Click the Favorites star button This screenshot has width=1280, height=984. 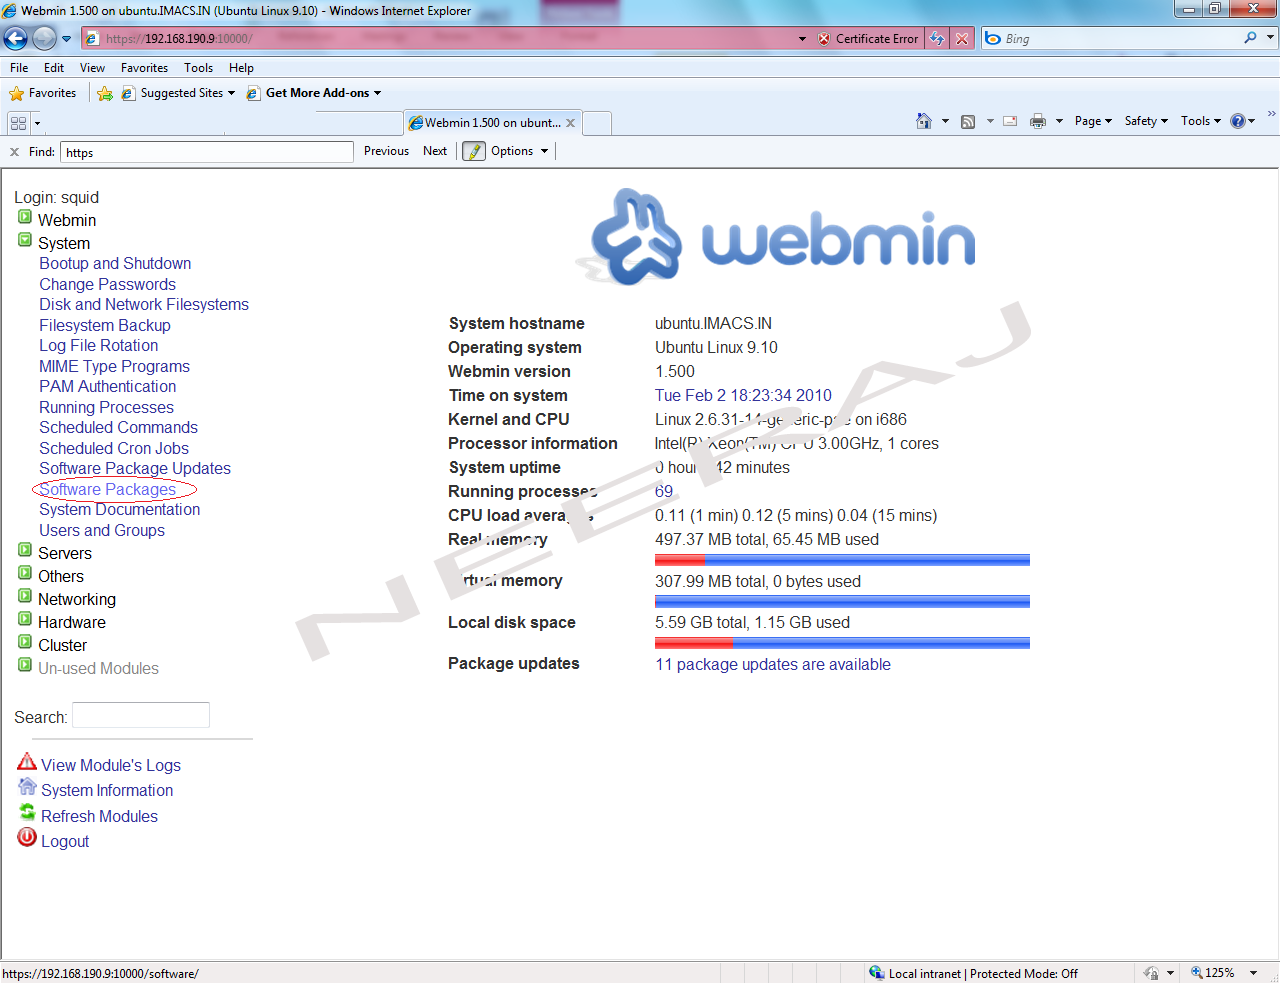(x=43, y=93)
